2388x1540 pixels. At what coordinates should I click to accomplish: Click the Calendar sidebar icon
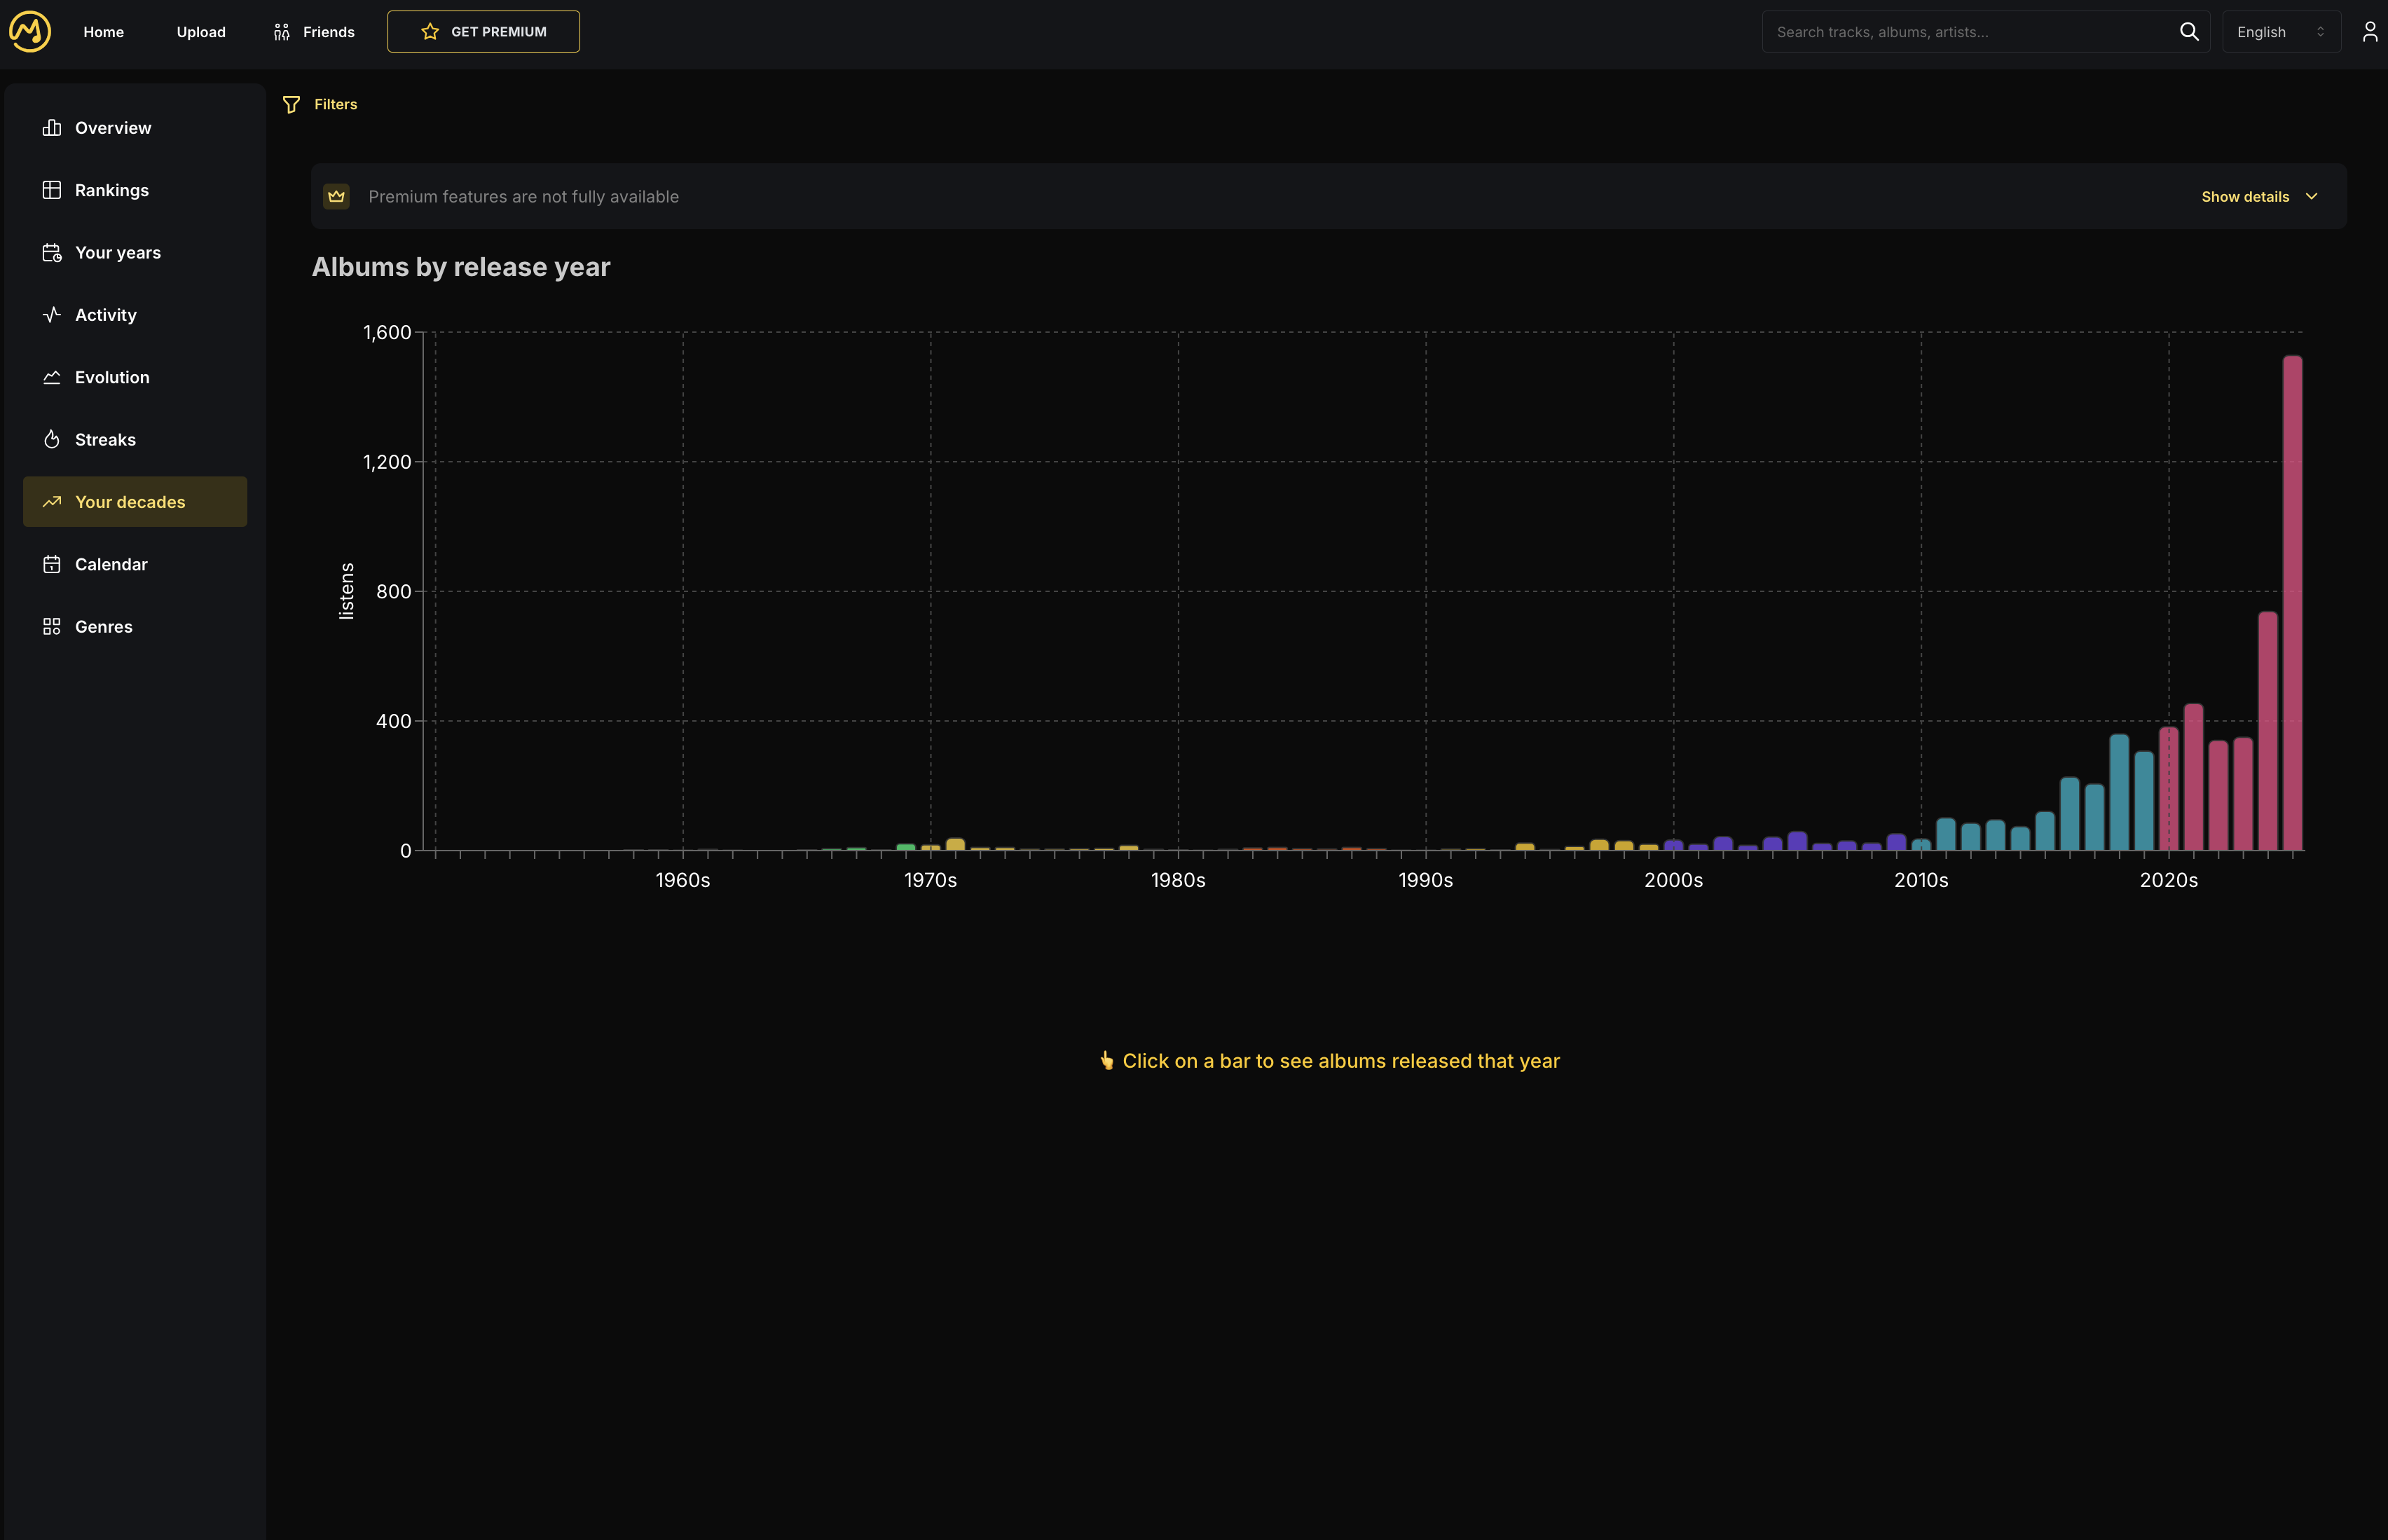[x=52, y=564]
